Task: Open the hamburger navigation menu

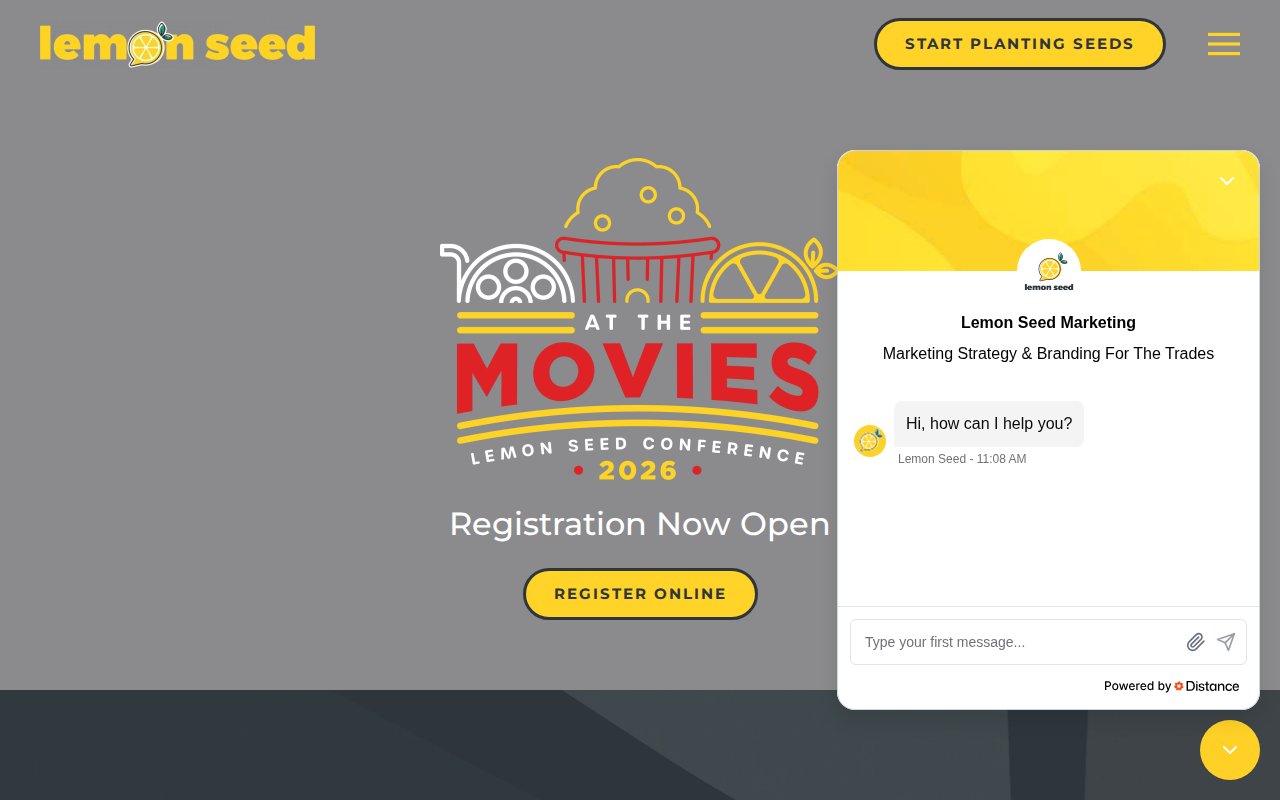Action: 1223,44
